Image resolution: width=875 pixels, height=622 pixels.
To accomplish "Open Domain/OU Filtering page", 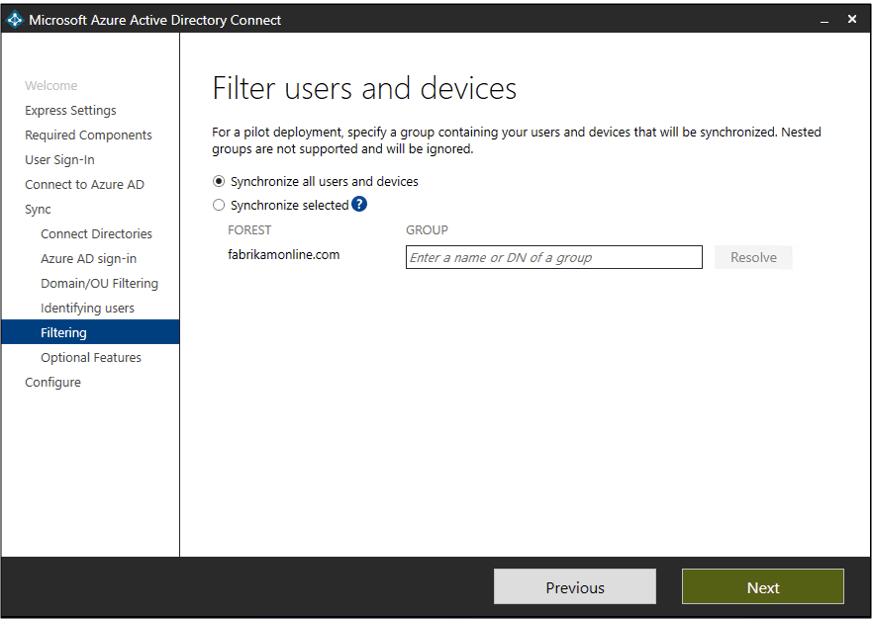I will (99, 284).
